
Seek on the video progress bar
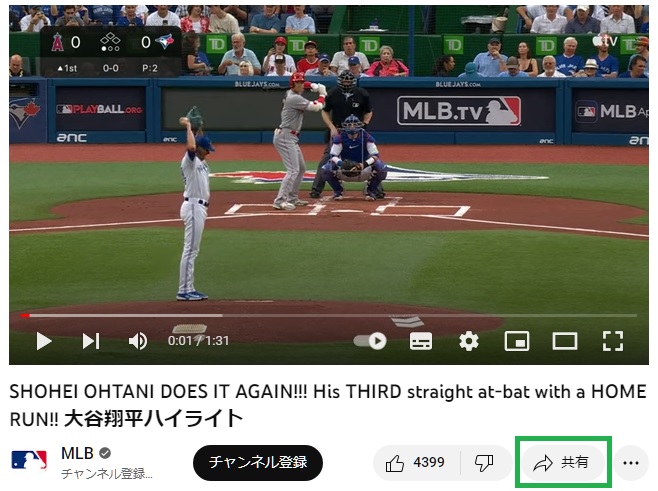click(329, 315)
